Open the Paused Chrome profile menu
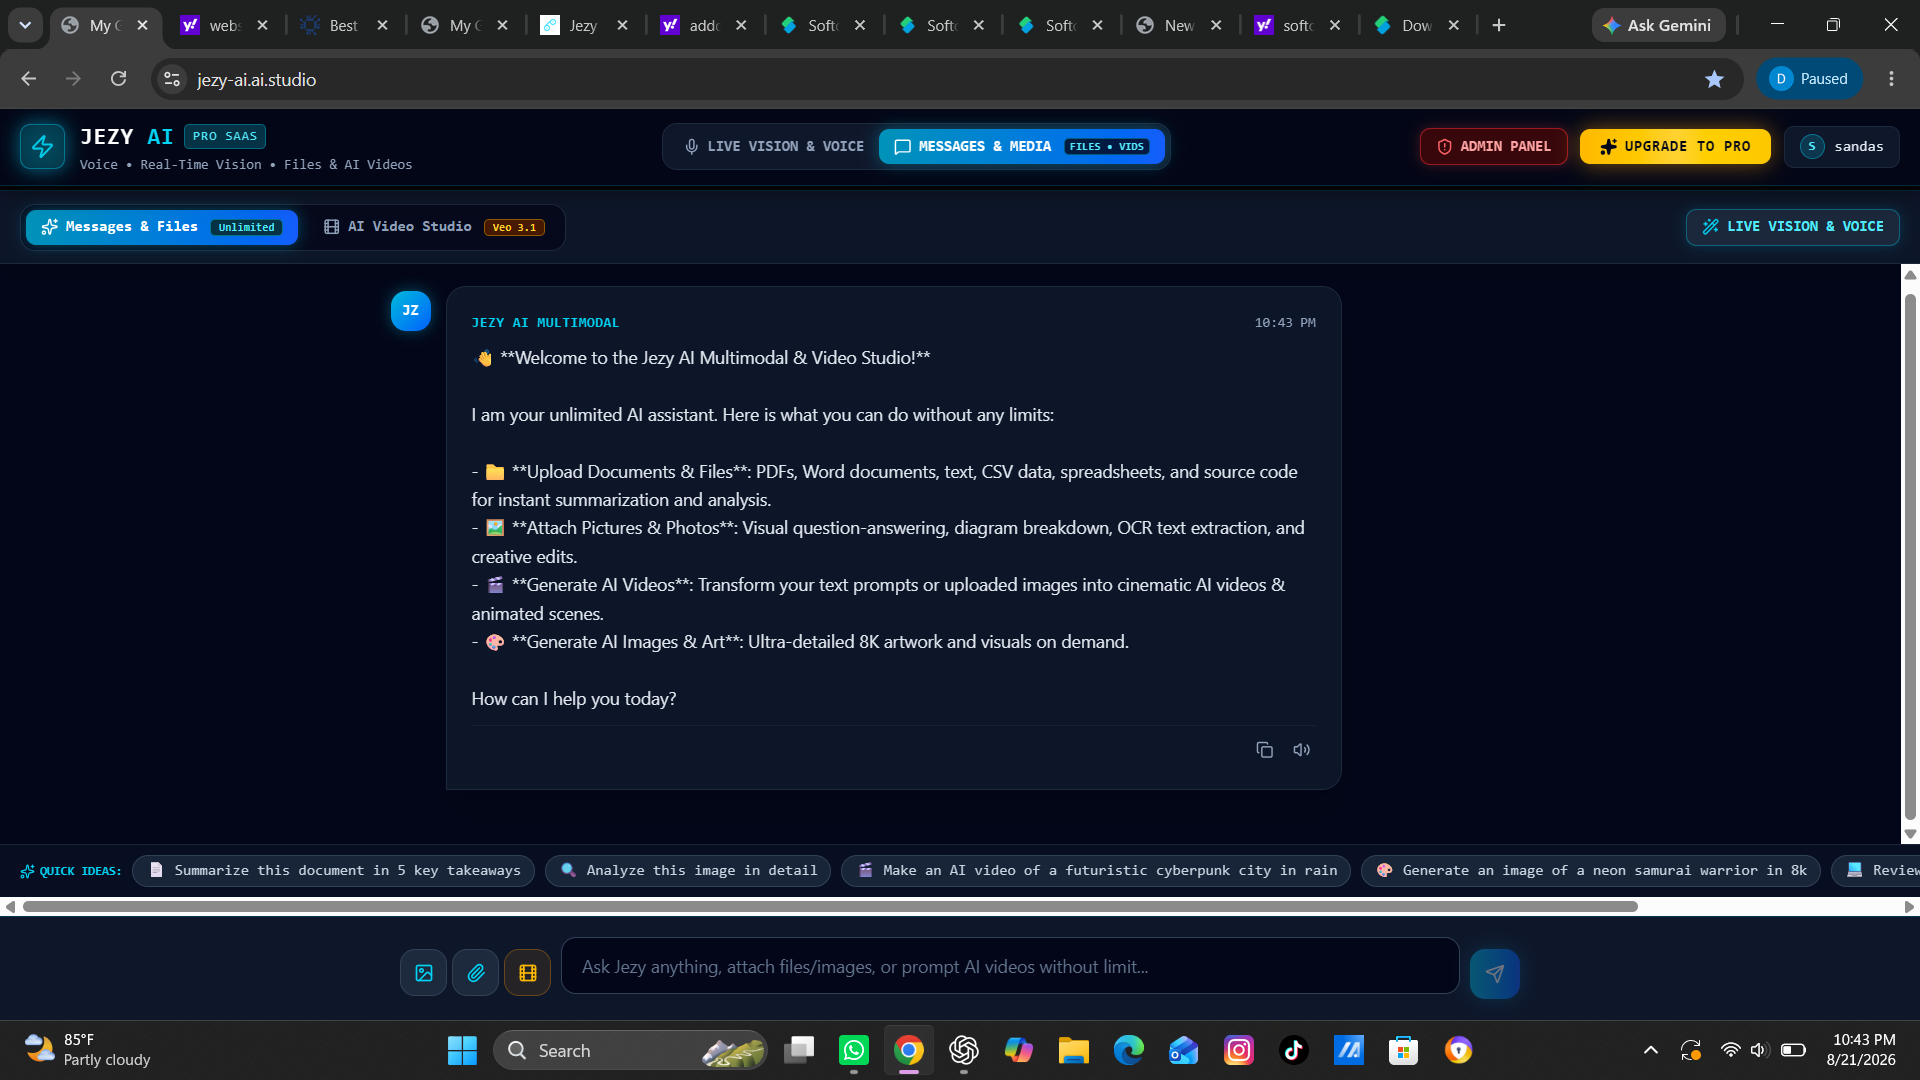This screenshot has height=1080, width=1920. [1809, 79]
